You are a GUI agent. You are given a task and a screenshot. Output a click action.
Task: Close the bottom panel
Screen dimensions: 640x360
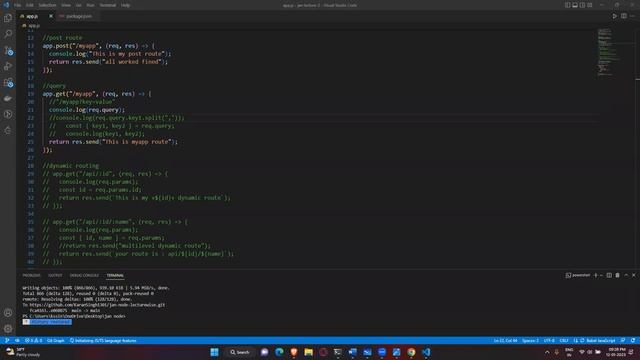(633, 276)
